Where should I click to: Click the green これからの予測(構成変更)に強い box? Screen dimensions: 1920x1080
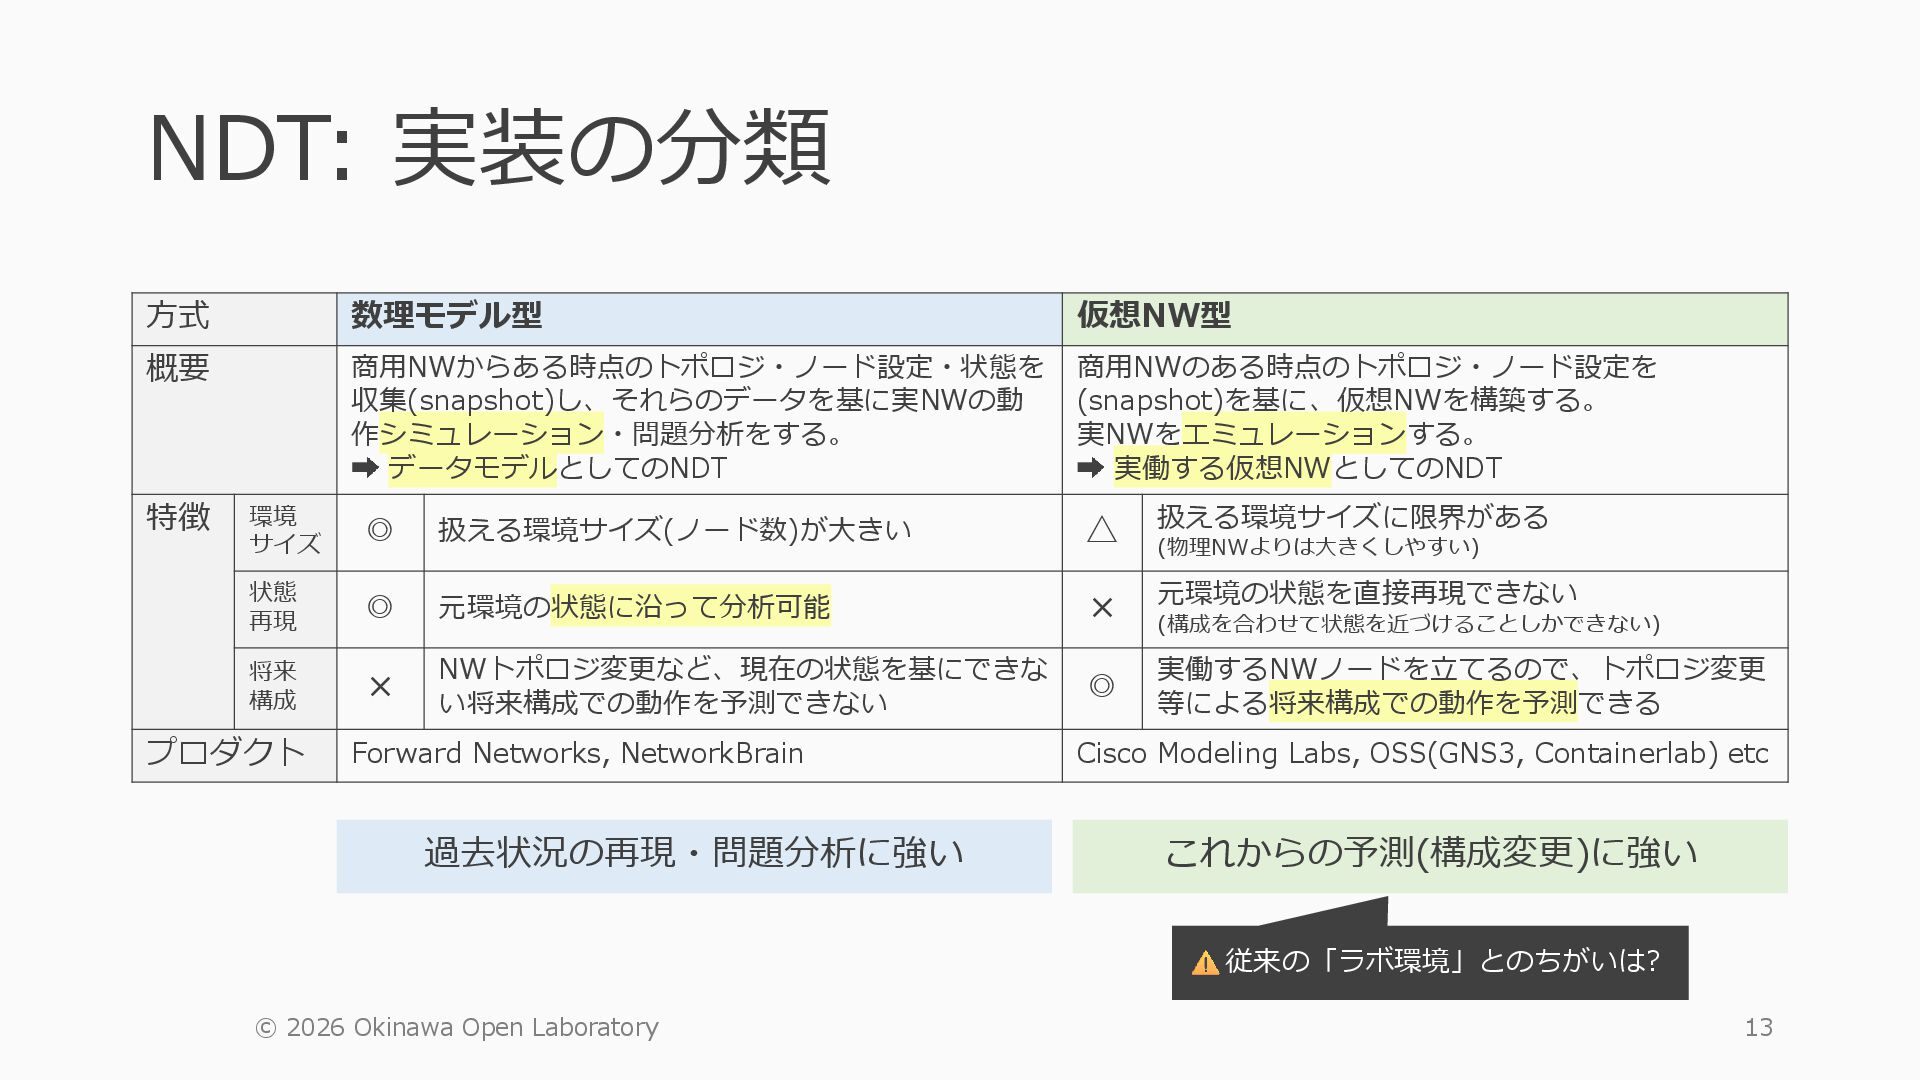[x=1429, y=855]
